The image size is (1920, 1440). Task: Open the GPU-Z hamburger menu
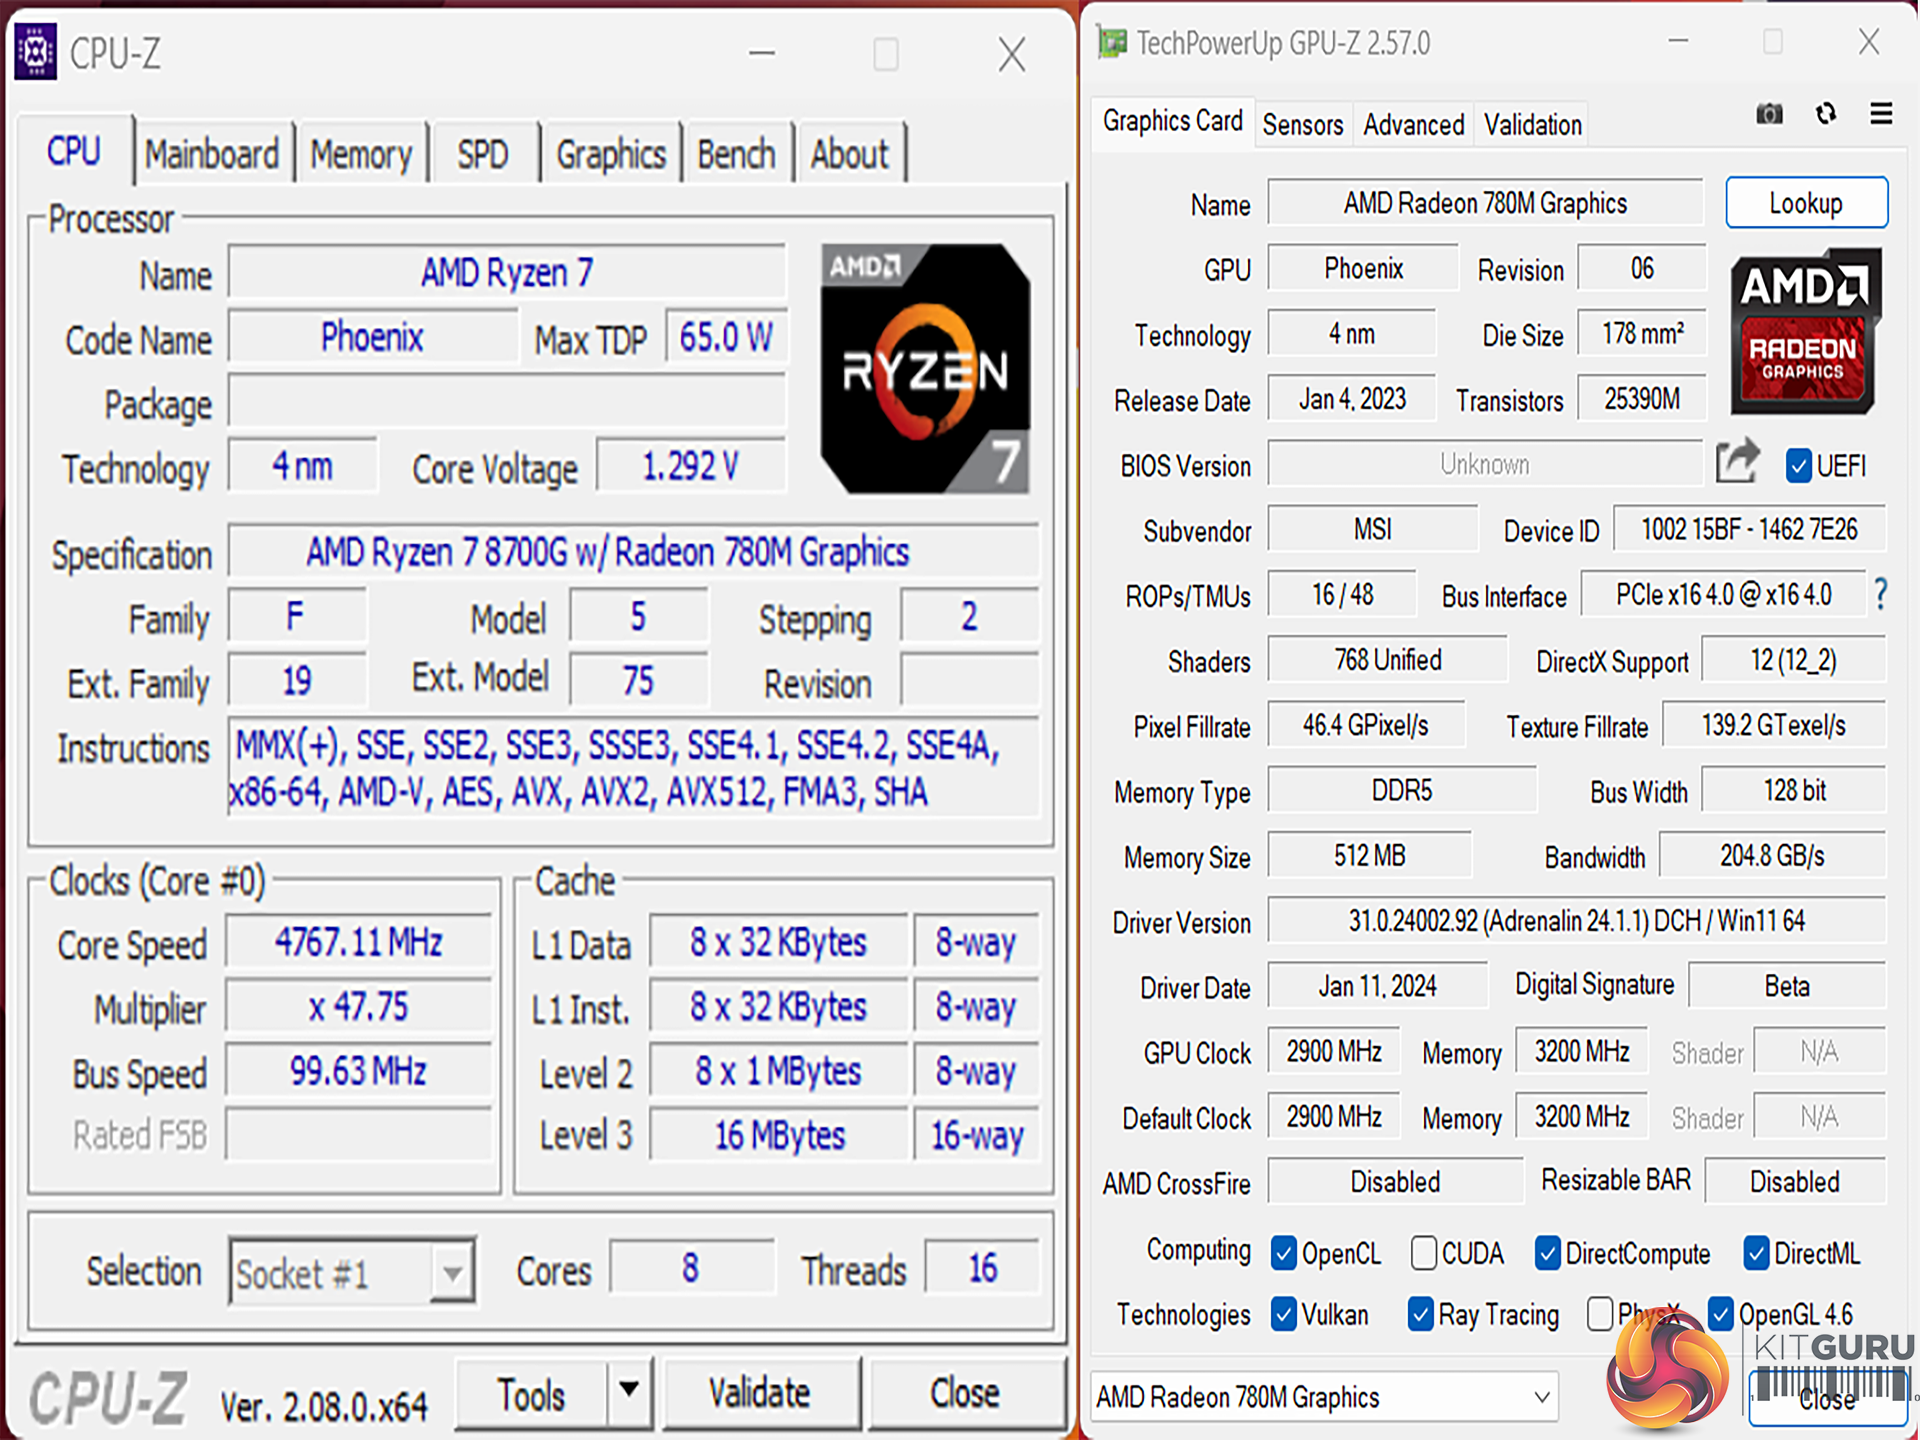[1881, 114]
